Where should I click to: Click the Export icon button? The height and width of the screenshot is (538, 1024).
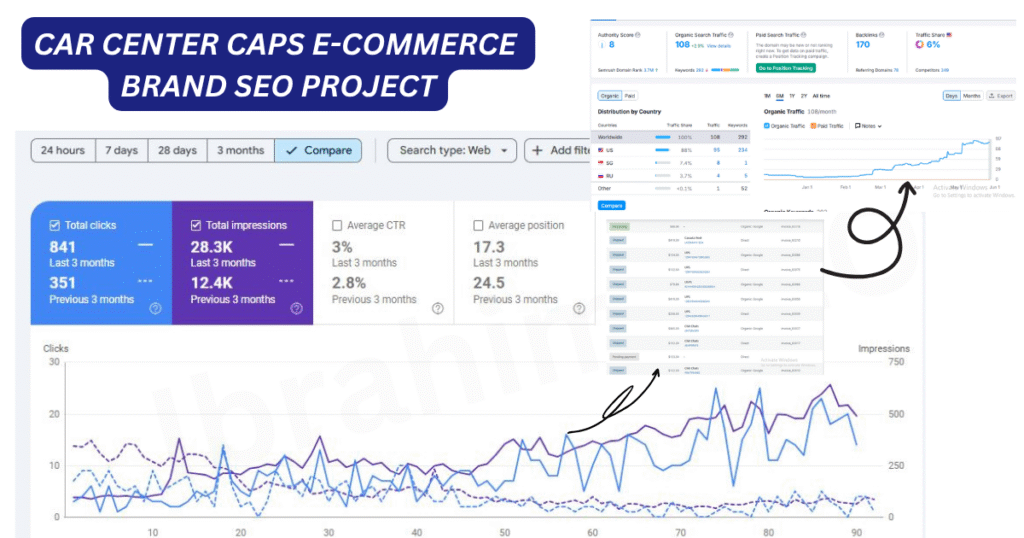pyautogui.click(x=999, y=96)
